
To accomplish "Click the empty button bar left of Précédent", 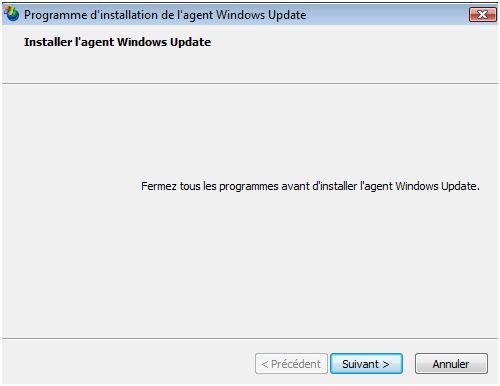I will [x=128, y=363].
